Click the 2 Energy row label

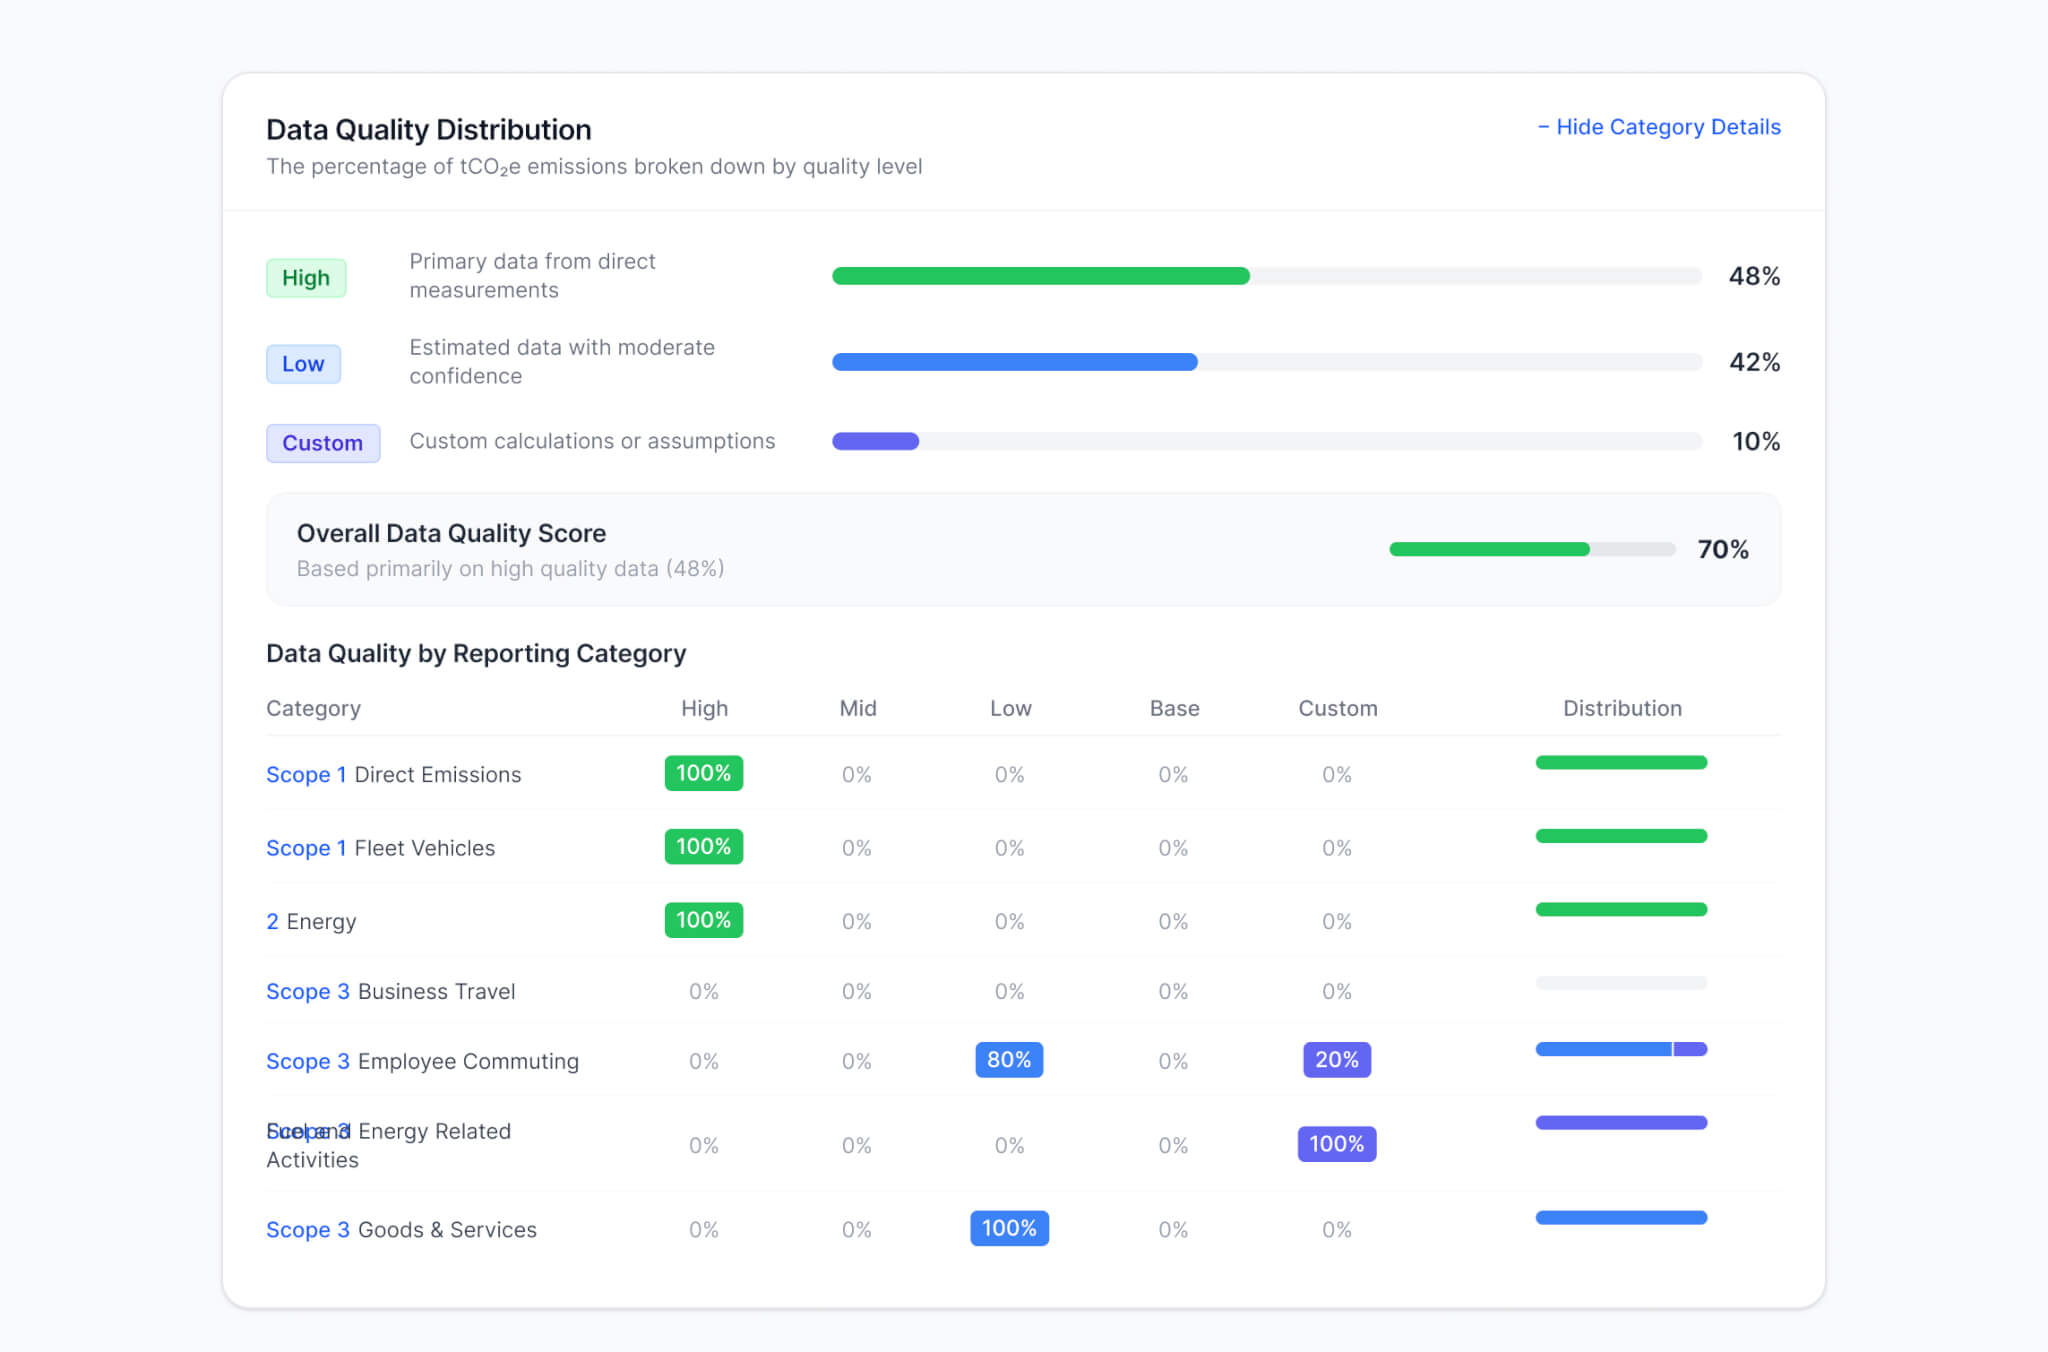click(311, 921)
